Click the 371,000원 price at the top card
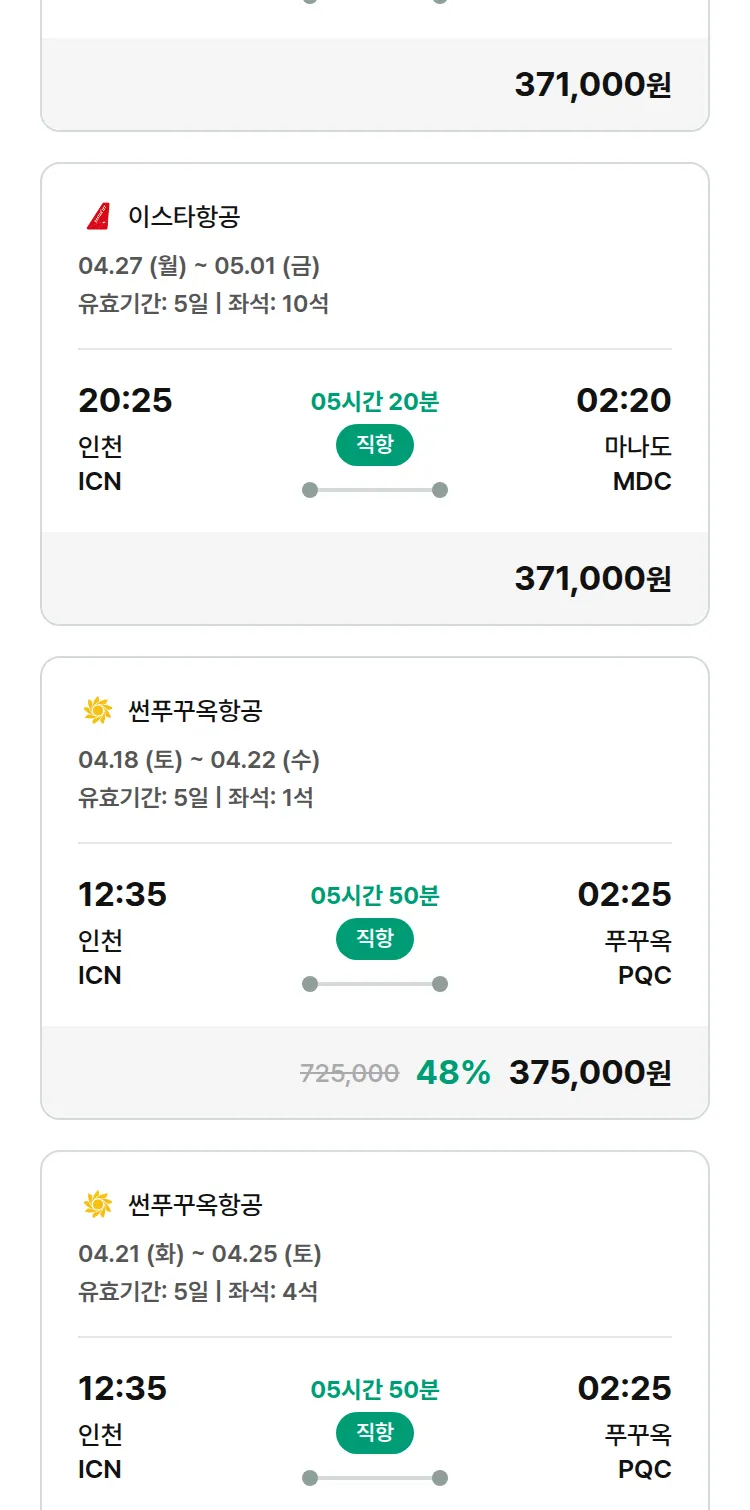The image size is (750, 1510). coord(592,85)
